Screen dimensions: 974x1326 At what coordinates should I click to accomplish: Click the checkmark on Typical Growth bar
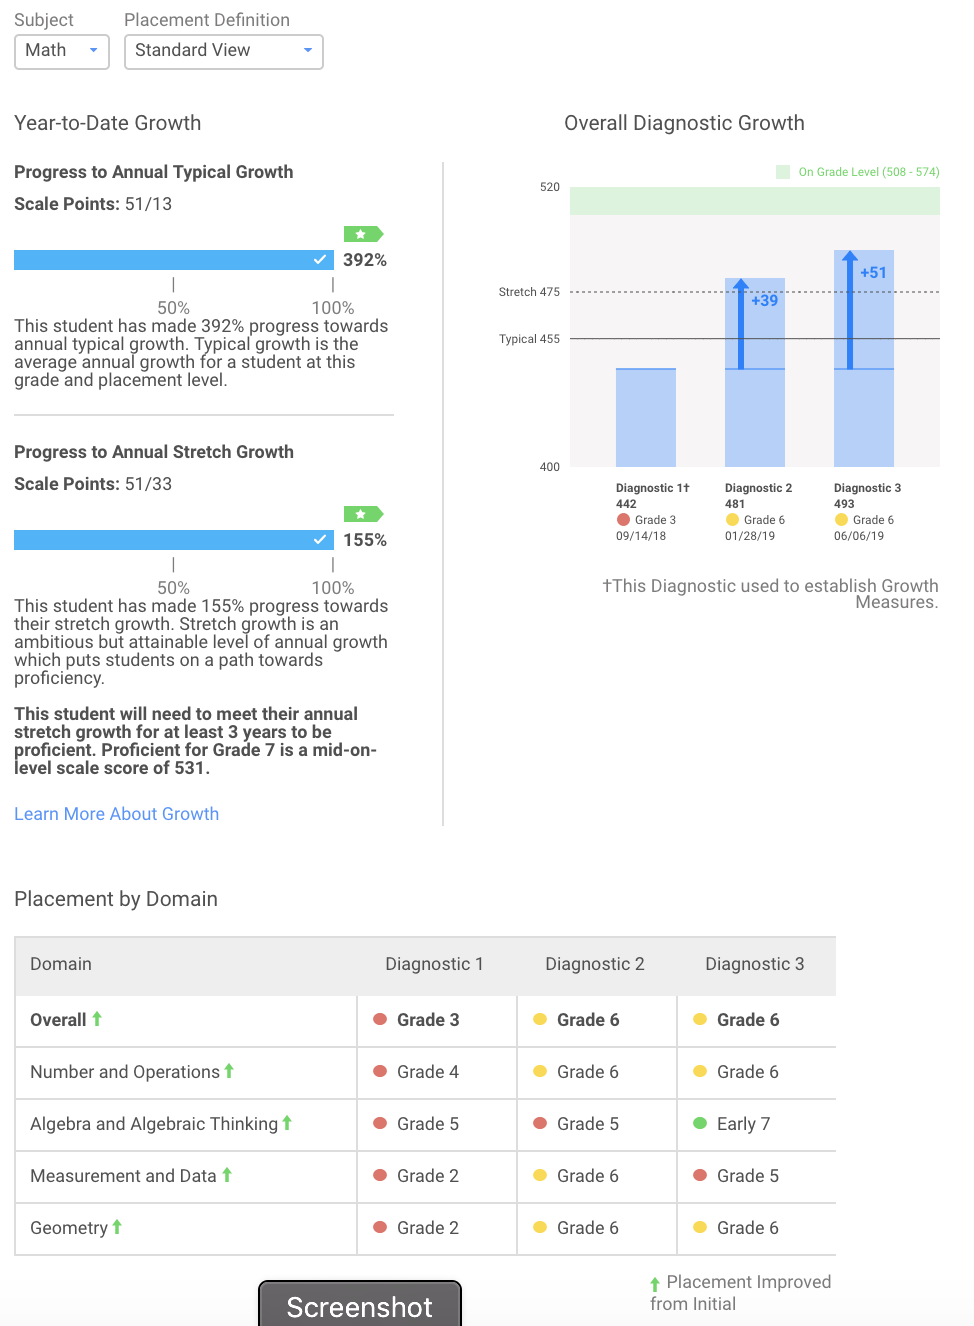click(320, 260)
